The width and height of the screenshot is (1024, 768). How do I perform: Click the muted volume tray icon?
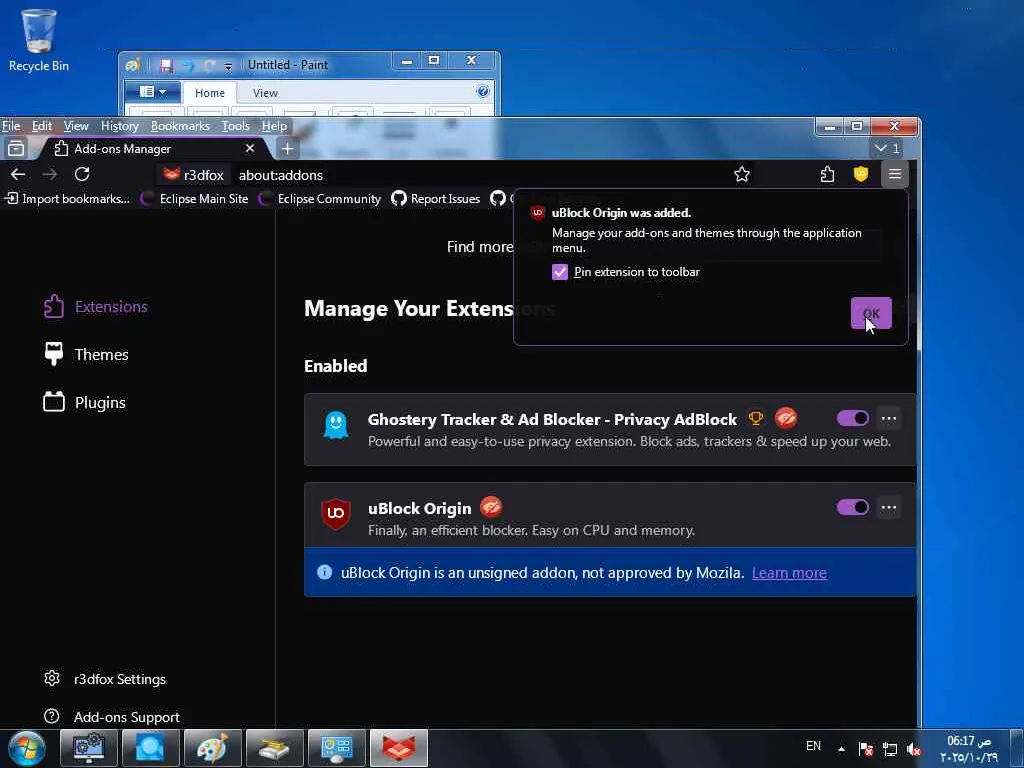coord(914,749)
